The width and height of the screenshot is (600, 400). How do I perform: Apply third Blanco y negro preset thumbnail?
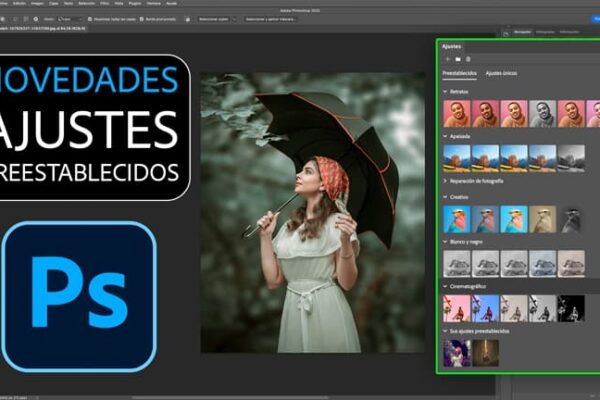[514, 264]
